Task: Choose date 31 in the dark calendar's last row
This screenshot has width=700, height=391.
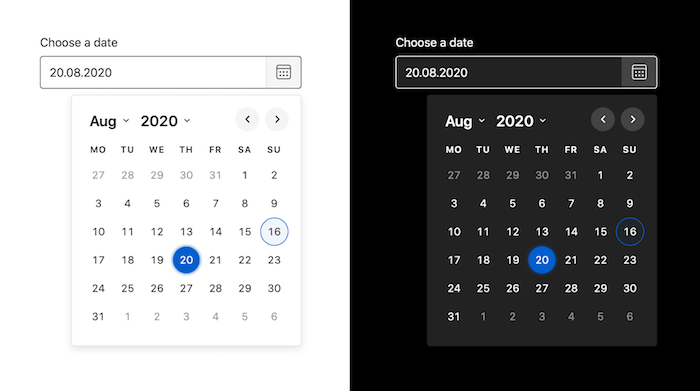Action: (x=454, y=316)
